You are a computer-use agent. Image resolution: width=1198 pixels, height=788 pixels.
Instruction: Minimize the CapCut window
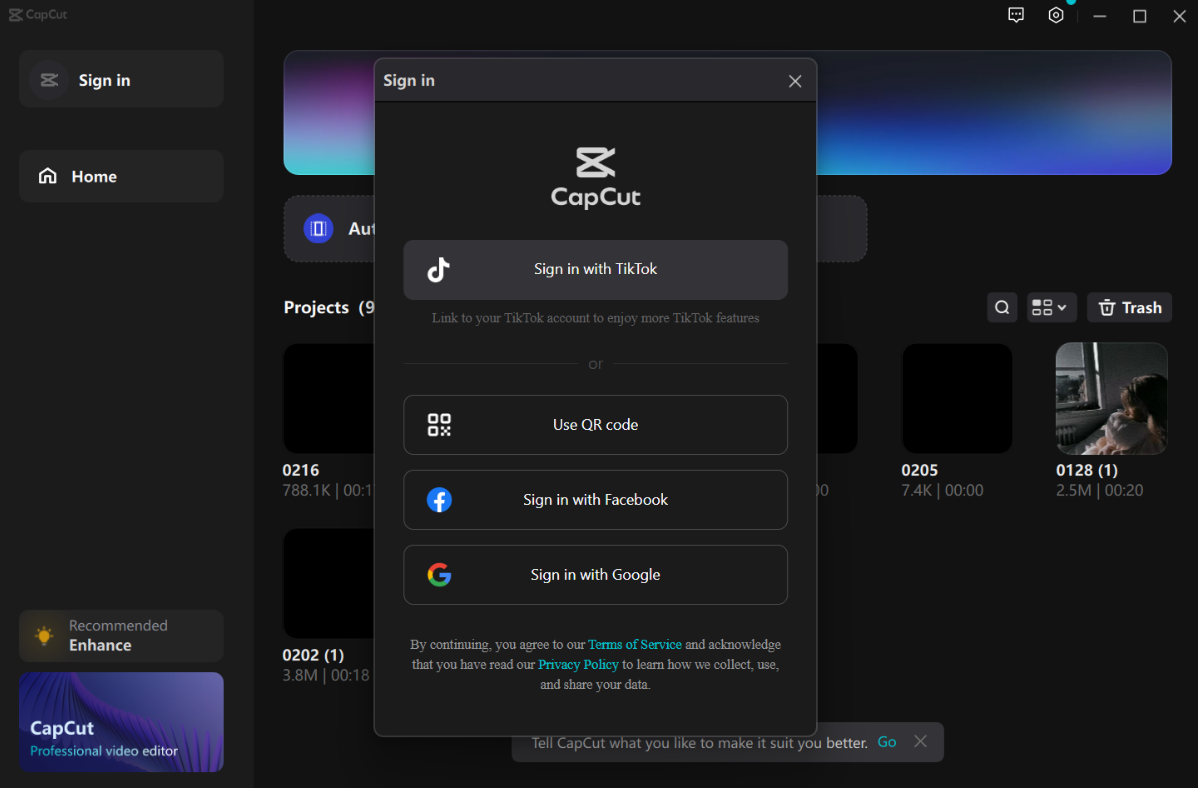coord(1099,16)
